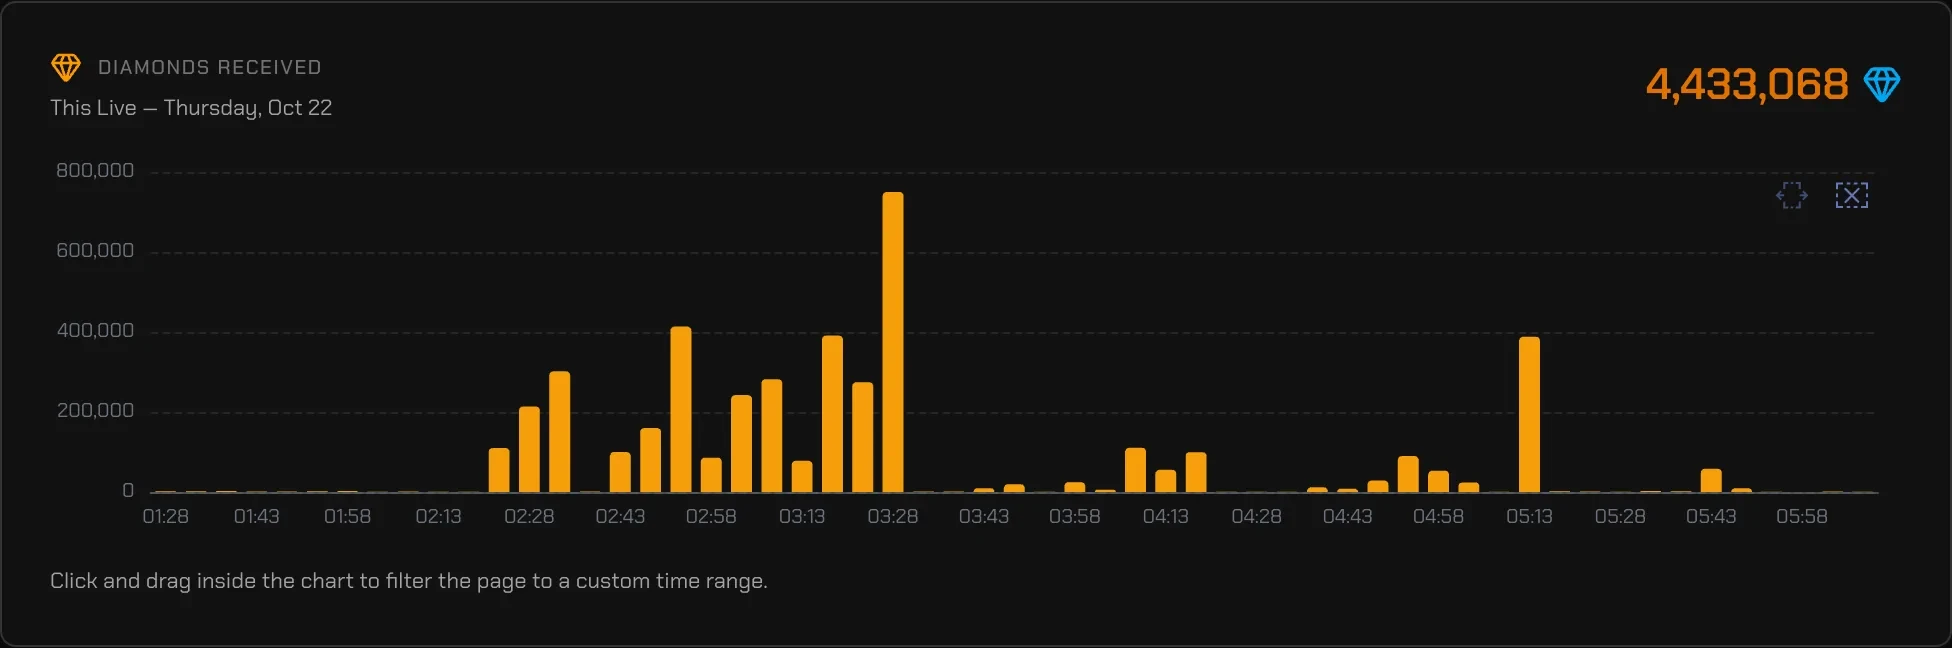Click the 04:28 time label
Viewport: 1952px width, 648px height.
click(1256, 516)
